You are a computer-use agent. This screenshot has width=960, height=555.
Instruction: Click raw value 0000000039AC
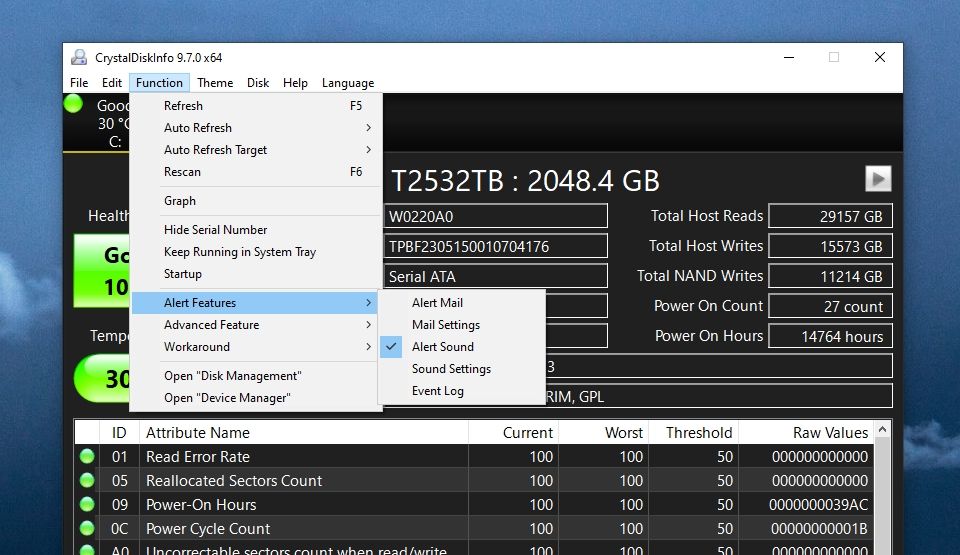(819, 505)
